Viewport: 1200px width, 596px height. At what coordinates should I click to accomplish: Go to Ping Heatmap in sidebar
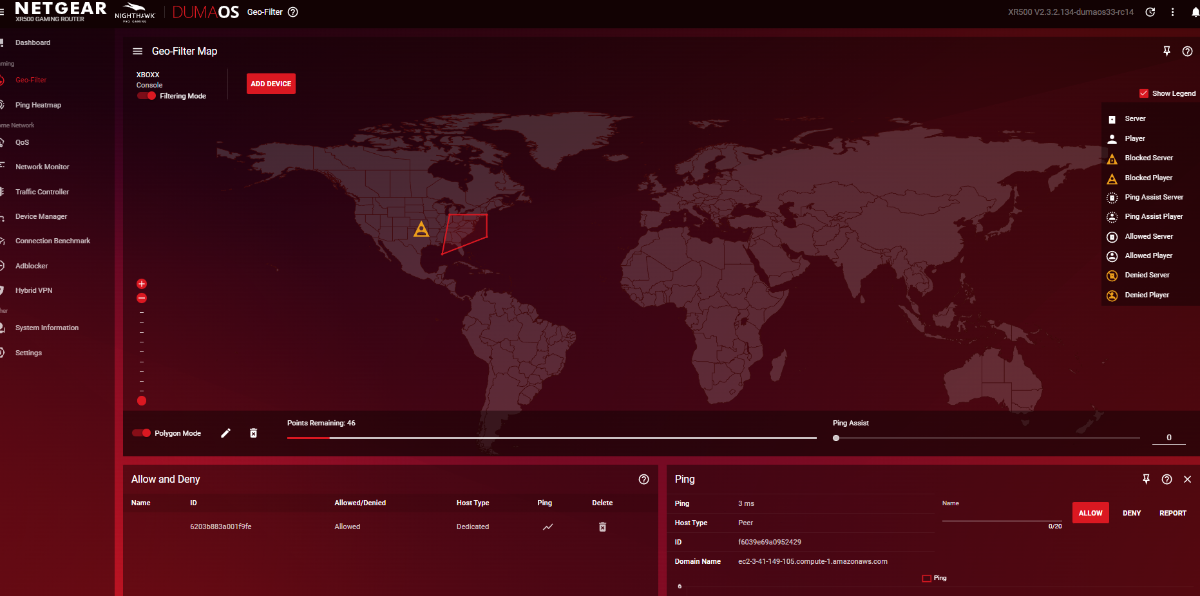coord(38,105)
